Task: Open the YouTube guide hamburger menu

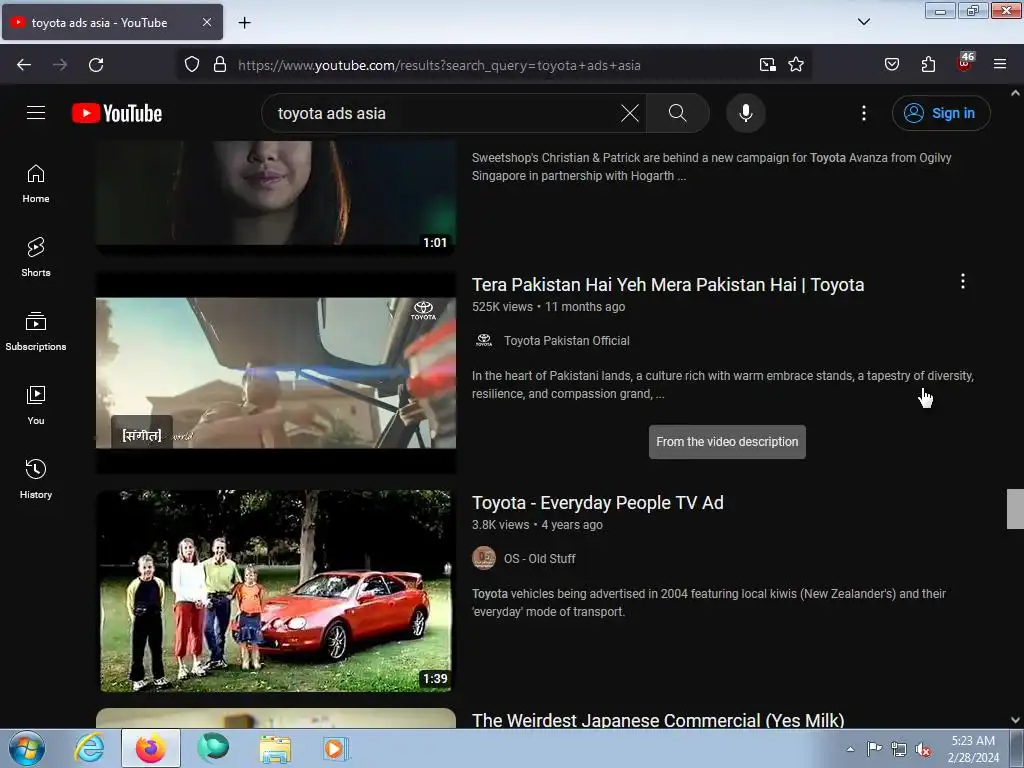Action: point(36,113)
